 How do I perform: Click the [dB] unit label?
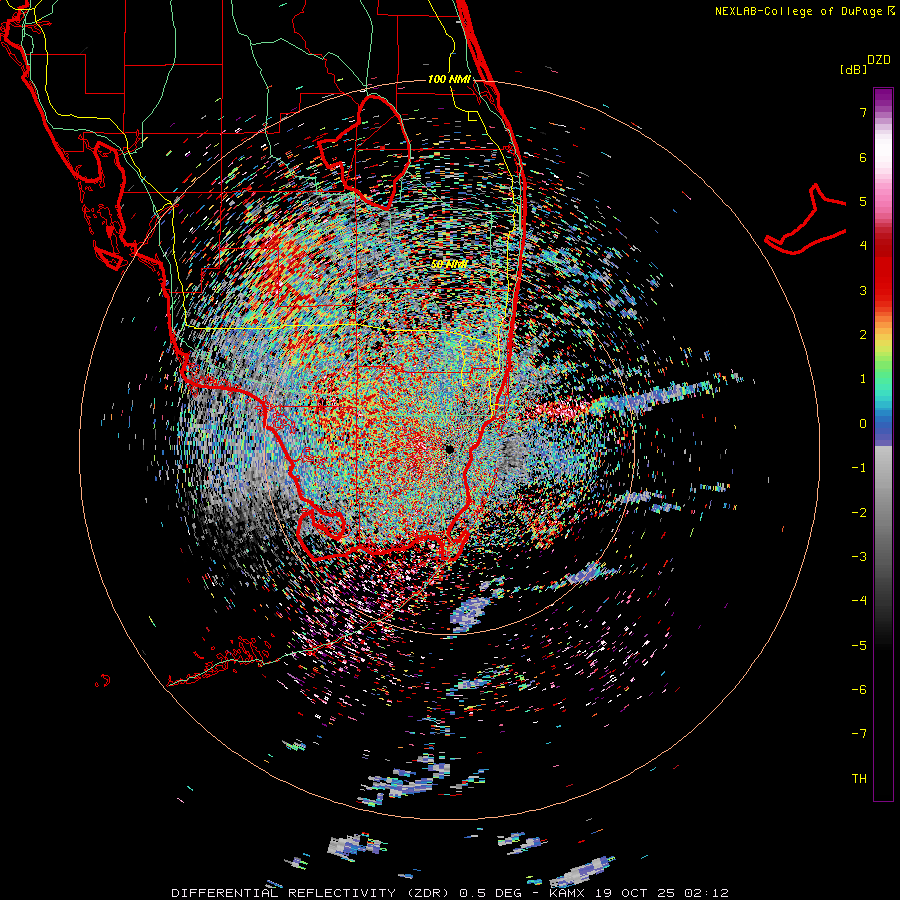853,69
